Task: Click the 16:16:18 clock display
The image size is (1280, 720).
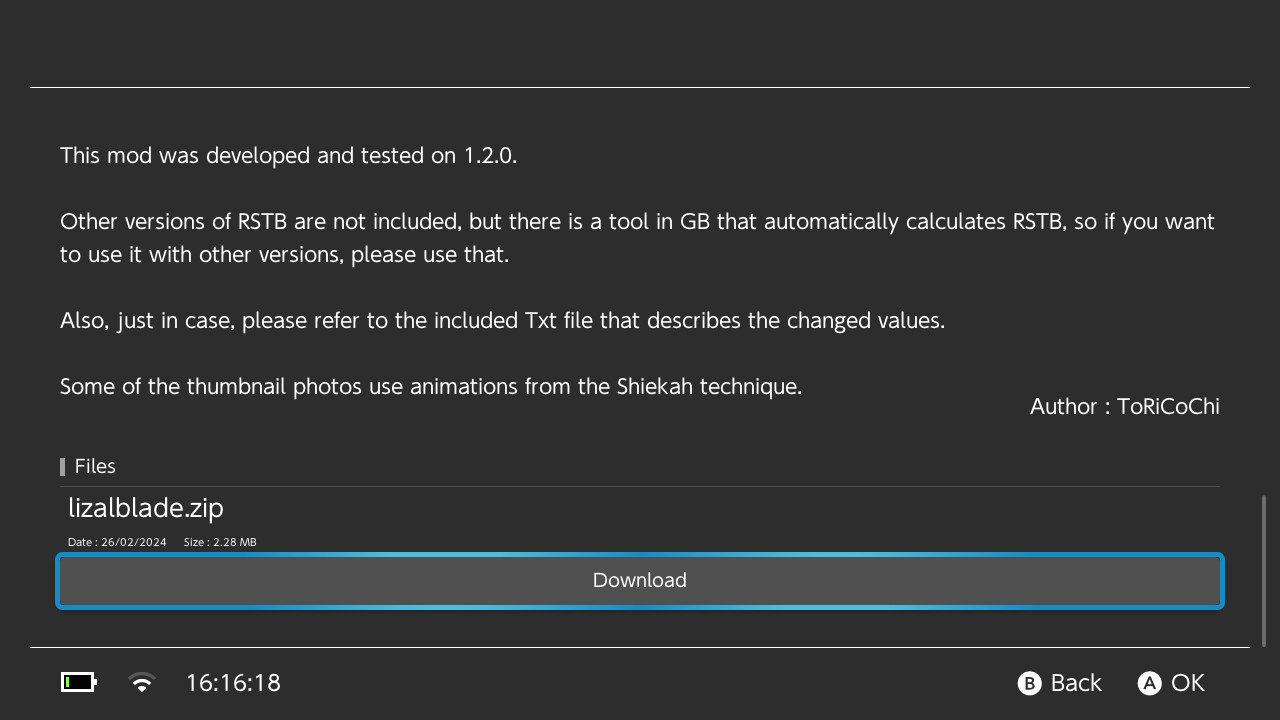Action: click(233, 683)
